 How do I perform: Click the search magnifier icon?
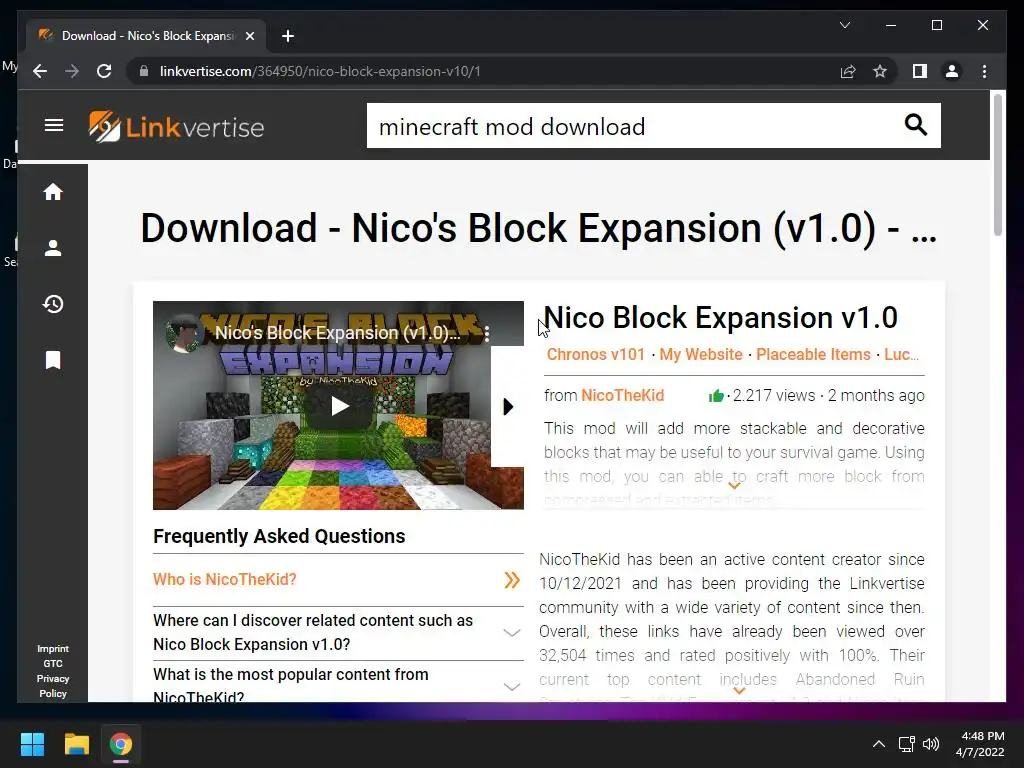tap(915, 124)
